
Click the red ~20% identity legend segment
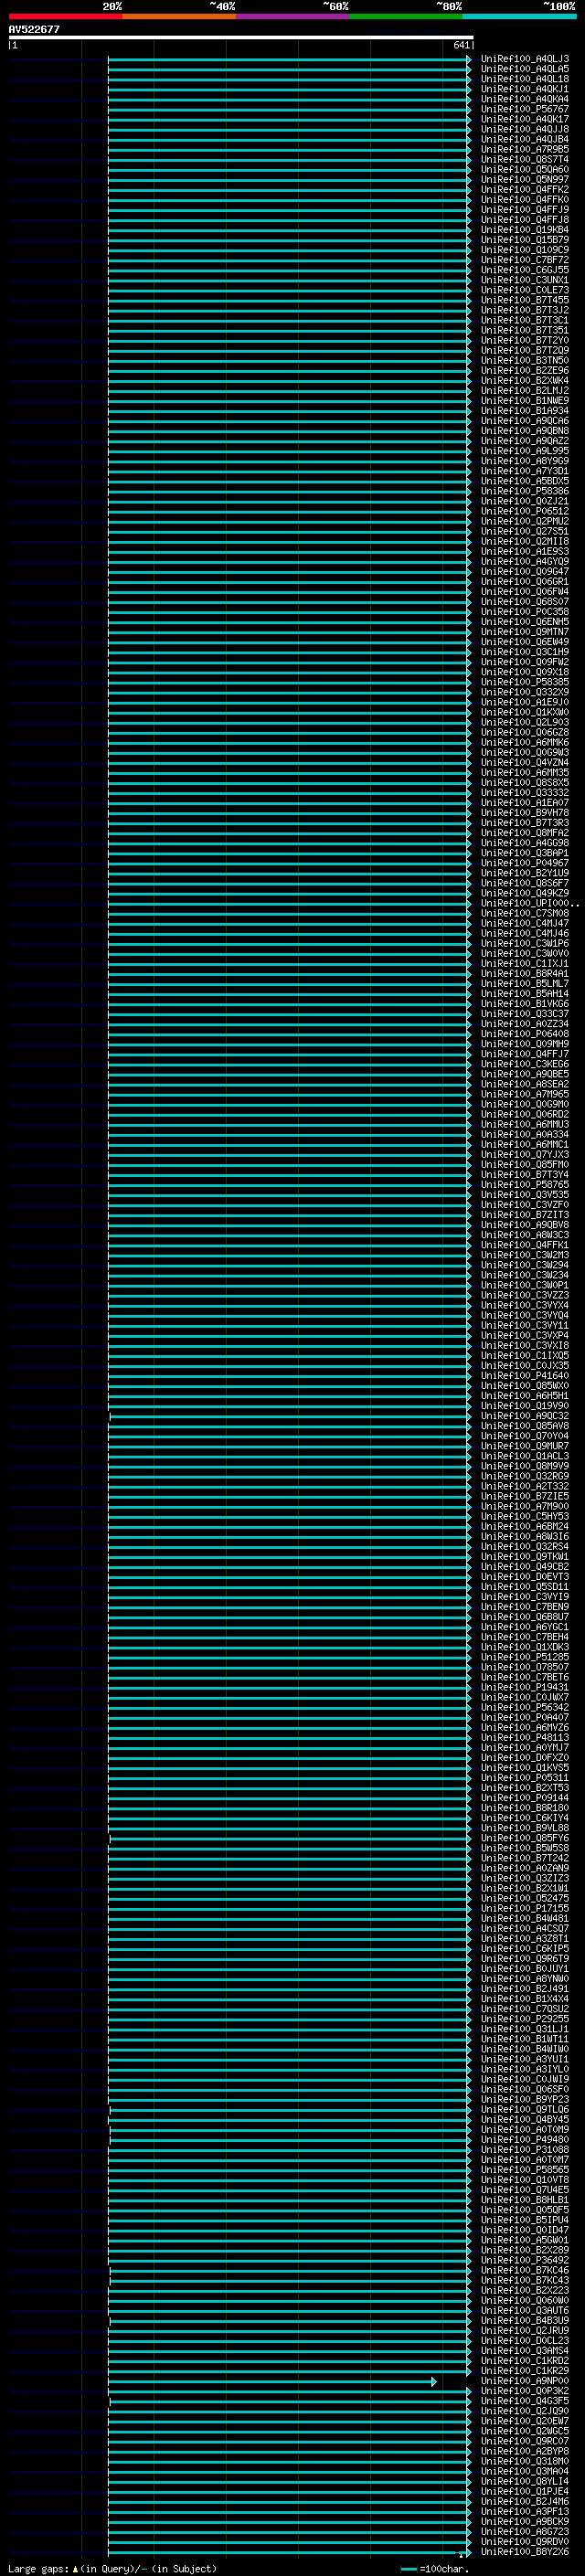click(x=66, y=17)
